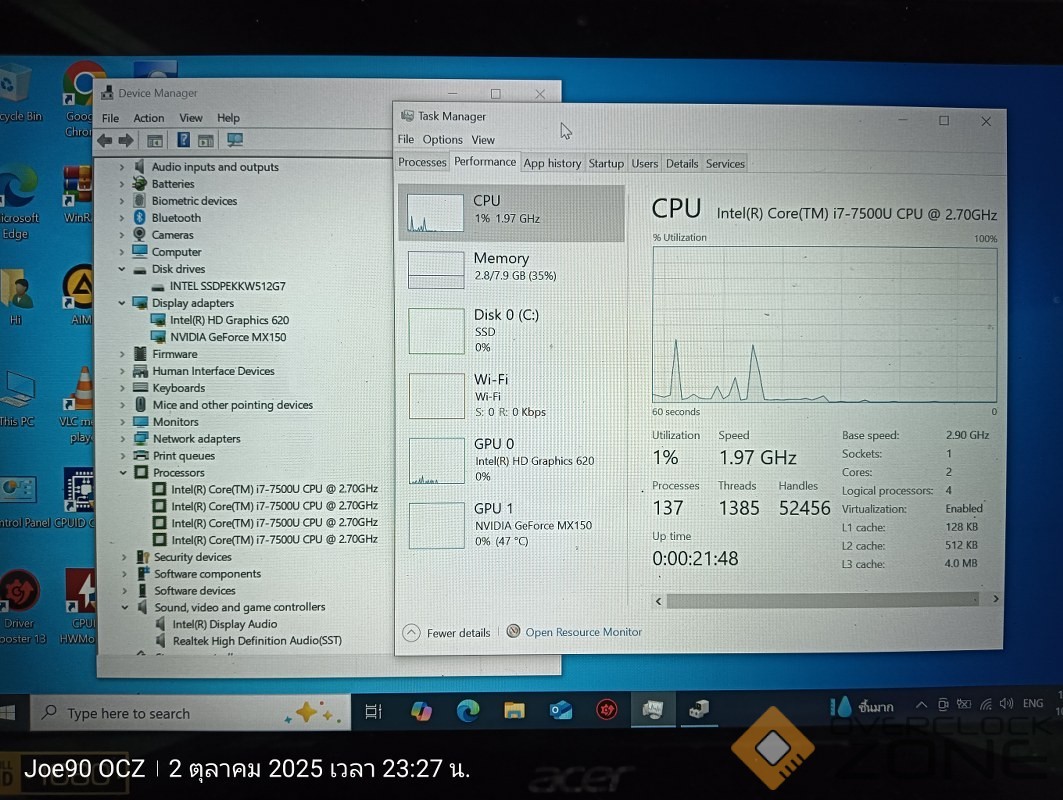The image size is (1063, 800).
Task: Open Task Manager File menu
Action: [406, 139]
